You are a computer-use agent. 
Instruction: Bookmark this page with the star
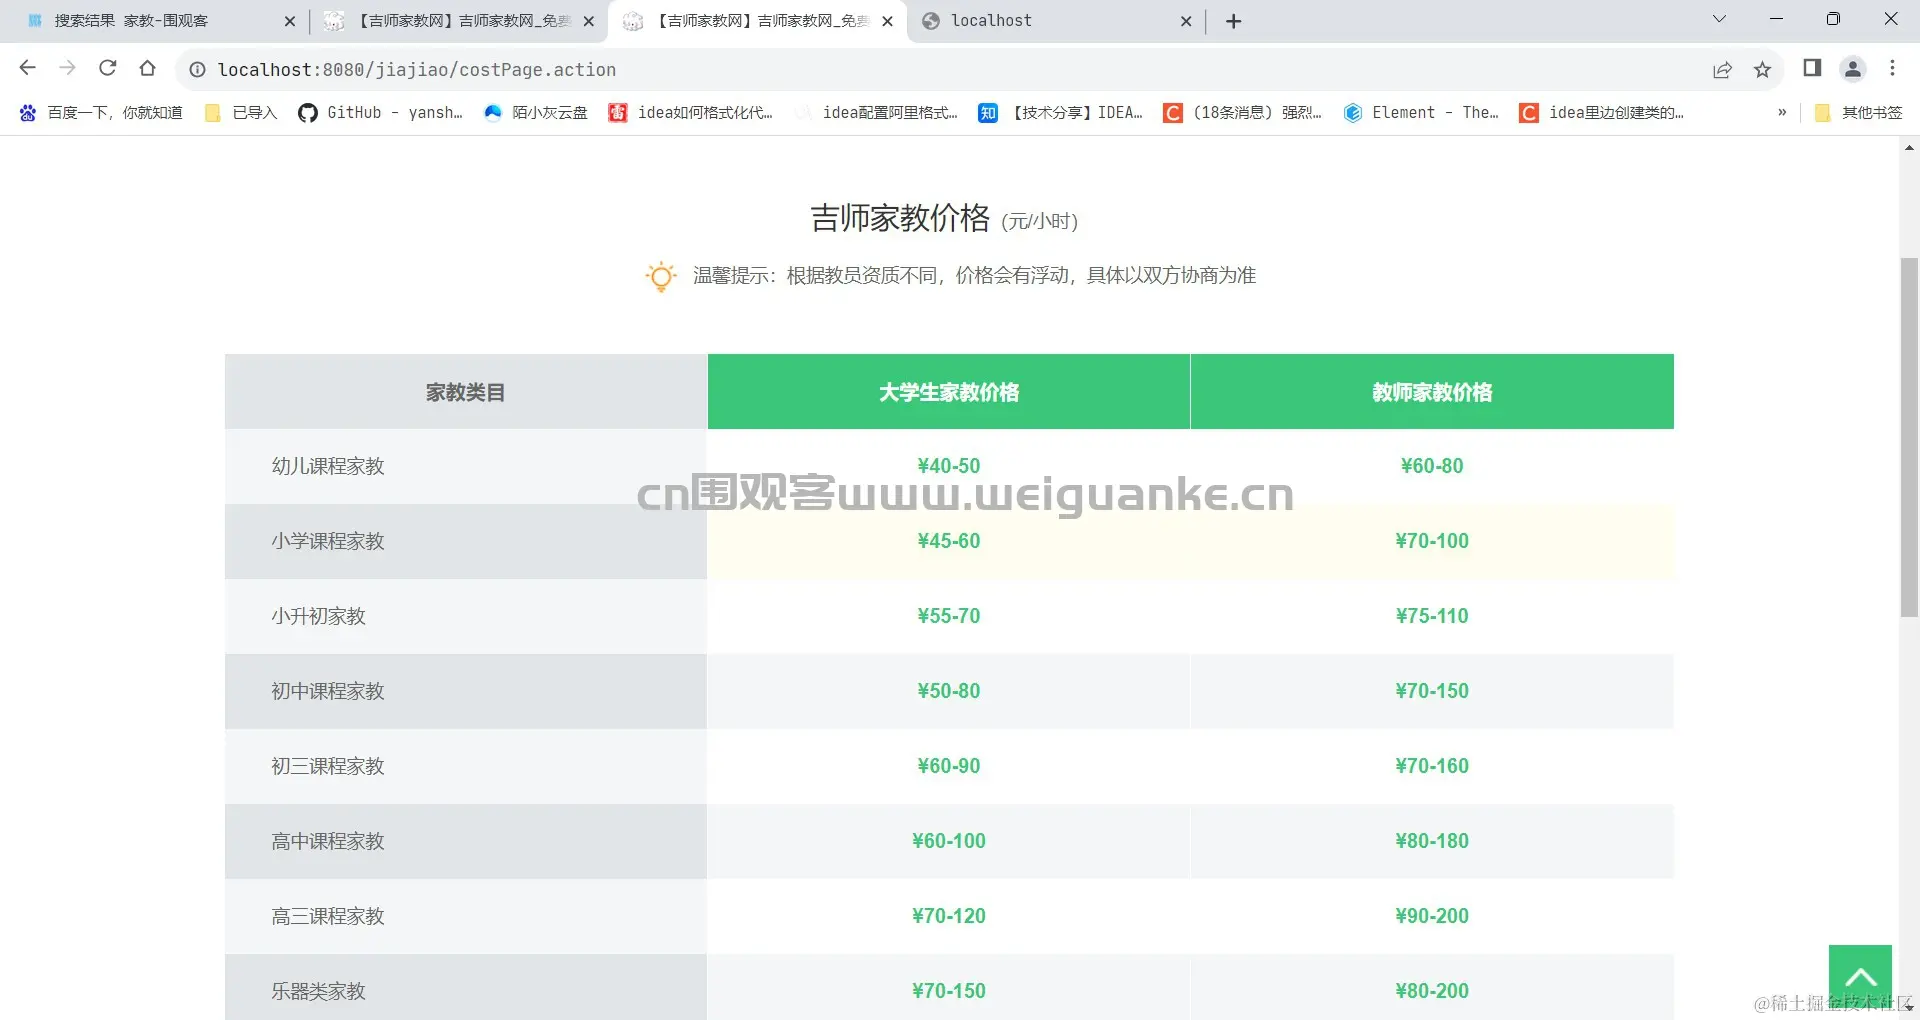pyautogui.click(x=1763, y=69)
